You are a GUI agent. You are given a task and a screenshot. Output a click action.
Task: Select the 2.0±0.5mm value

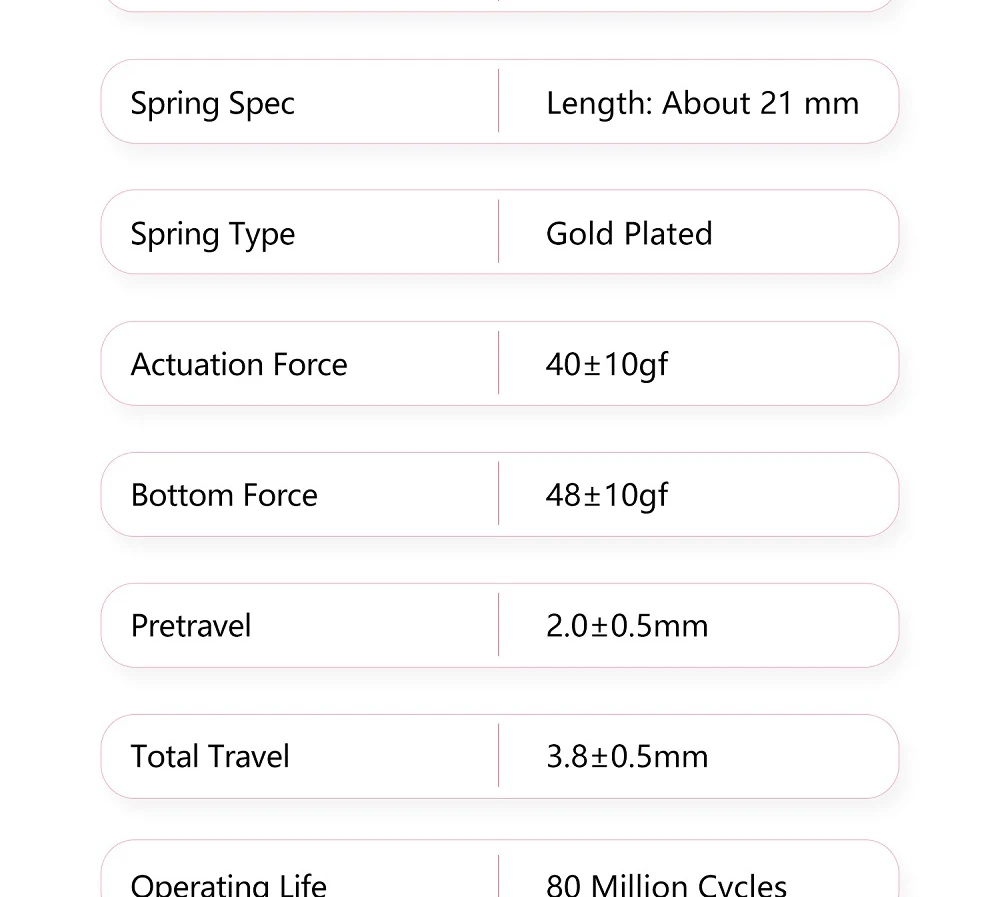click(626, 626)
